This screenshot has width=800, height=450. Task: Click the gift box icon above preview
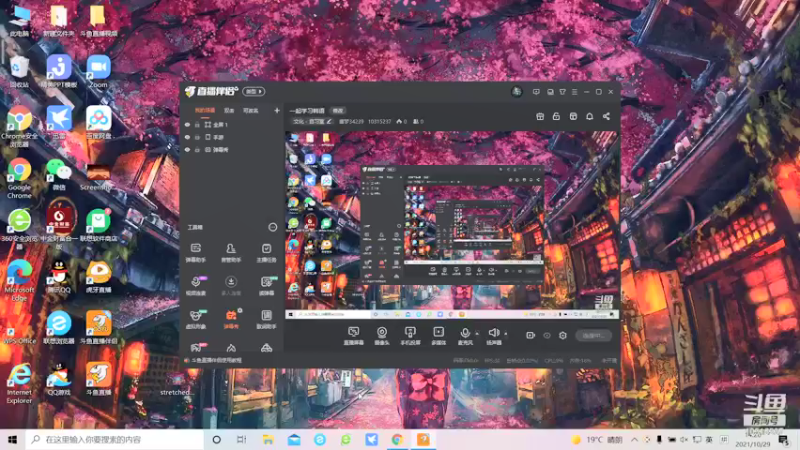click(x=540, y=116)
